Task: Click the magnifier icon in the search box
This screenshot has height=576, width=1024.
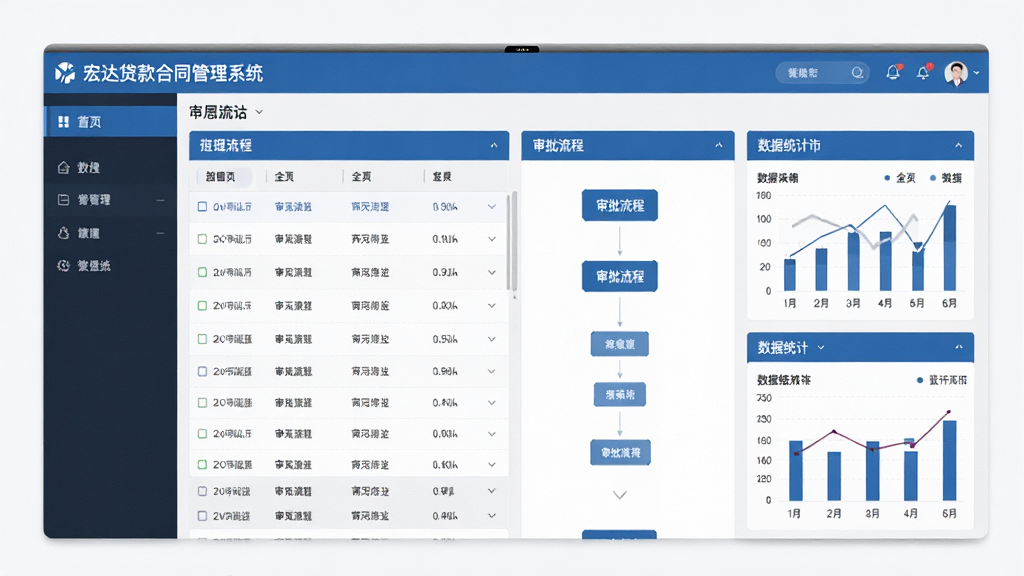Action: point(857,73)
